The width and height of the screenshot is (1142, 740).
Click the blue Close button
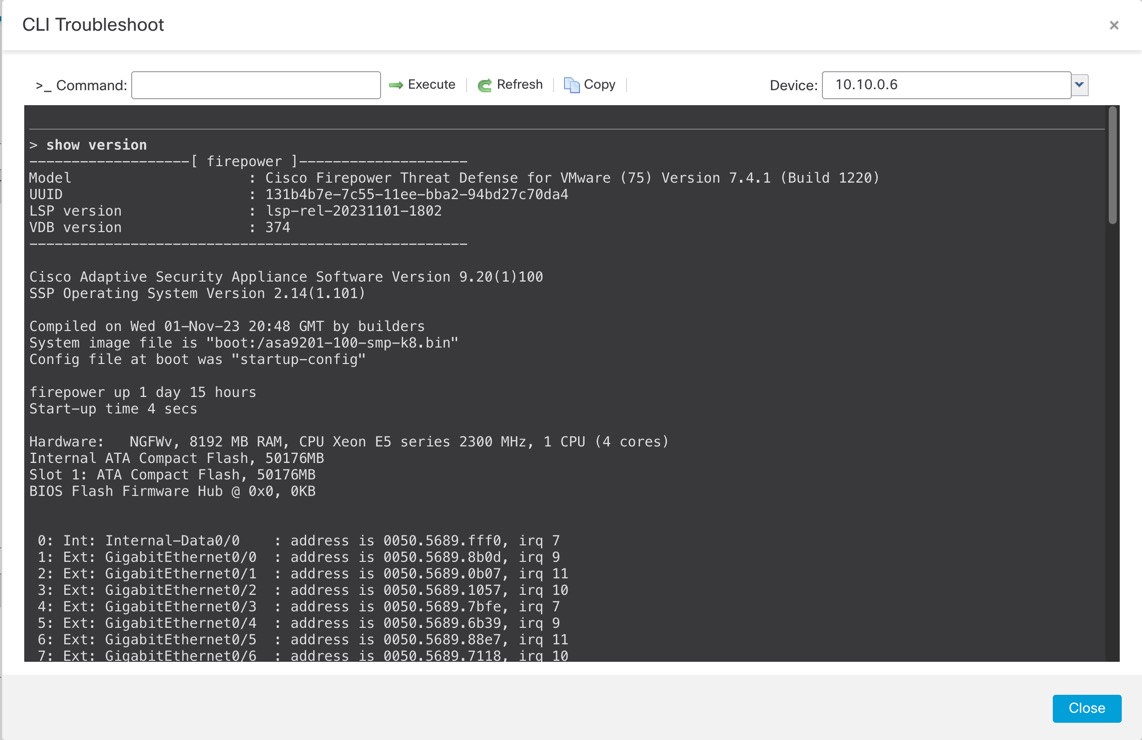[1087, 708]
